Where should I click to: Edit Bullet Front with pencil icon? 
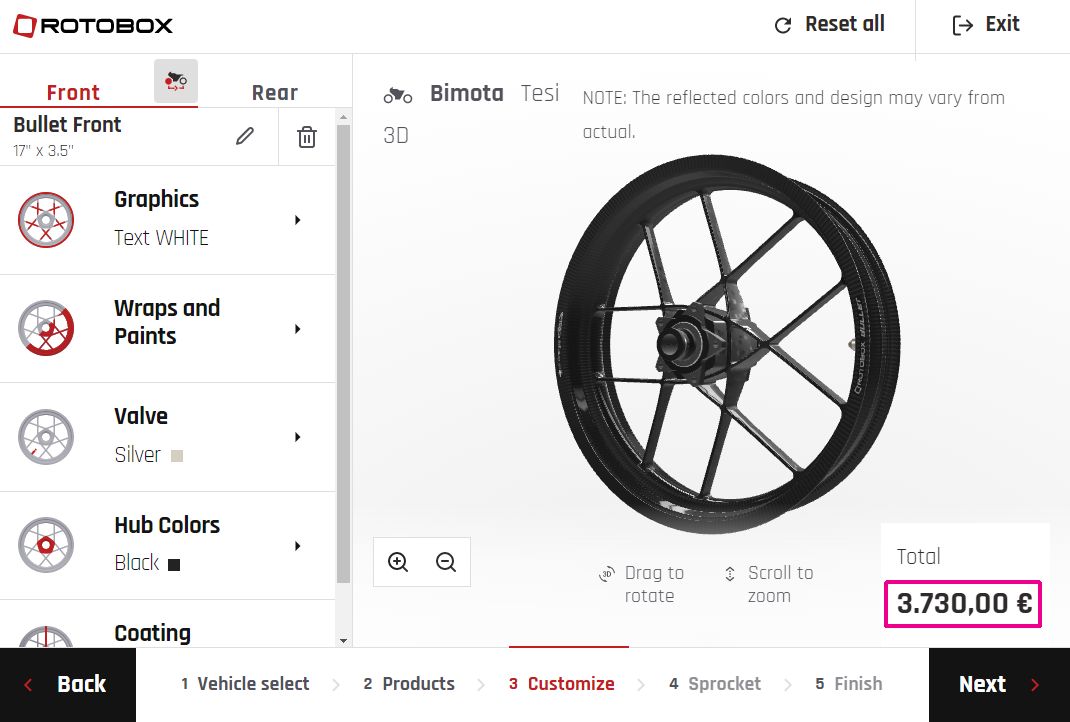tap(245, 136)
